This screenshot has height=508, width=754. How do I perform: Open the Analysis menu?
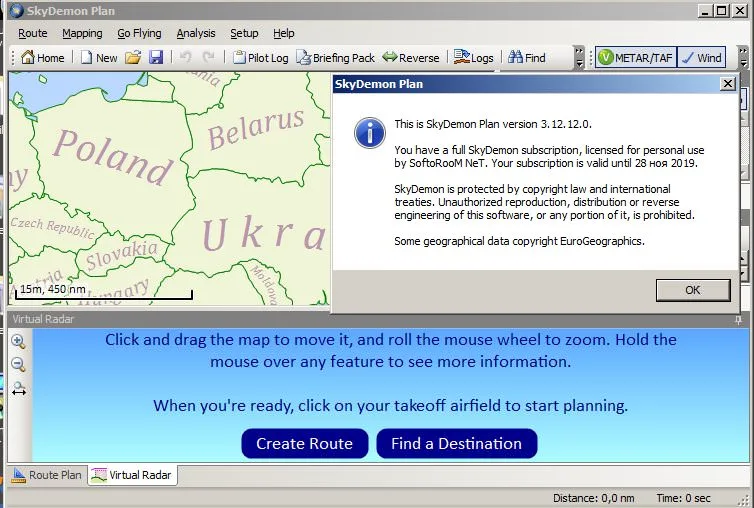coord(196,33)
